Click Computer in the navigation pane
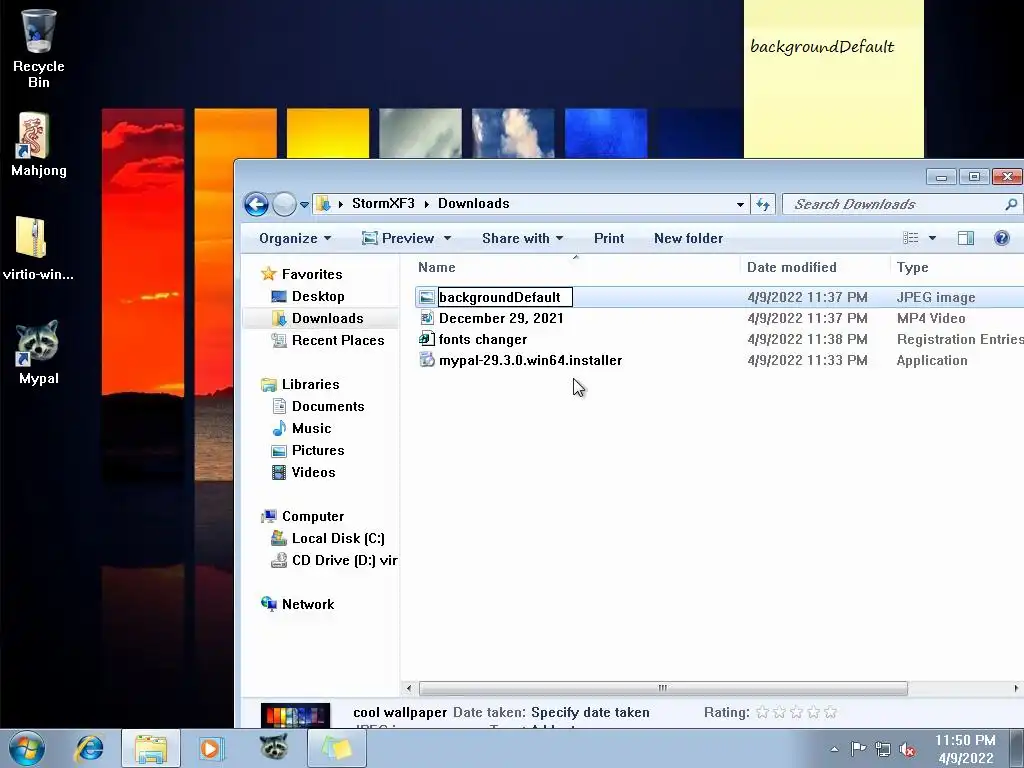 point(313,517)
